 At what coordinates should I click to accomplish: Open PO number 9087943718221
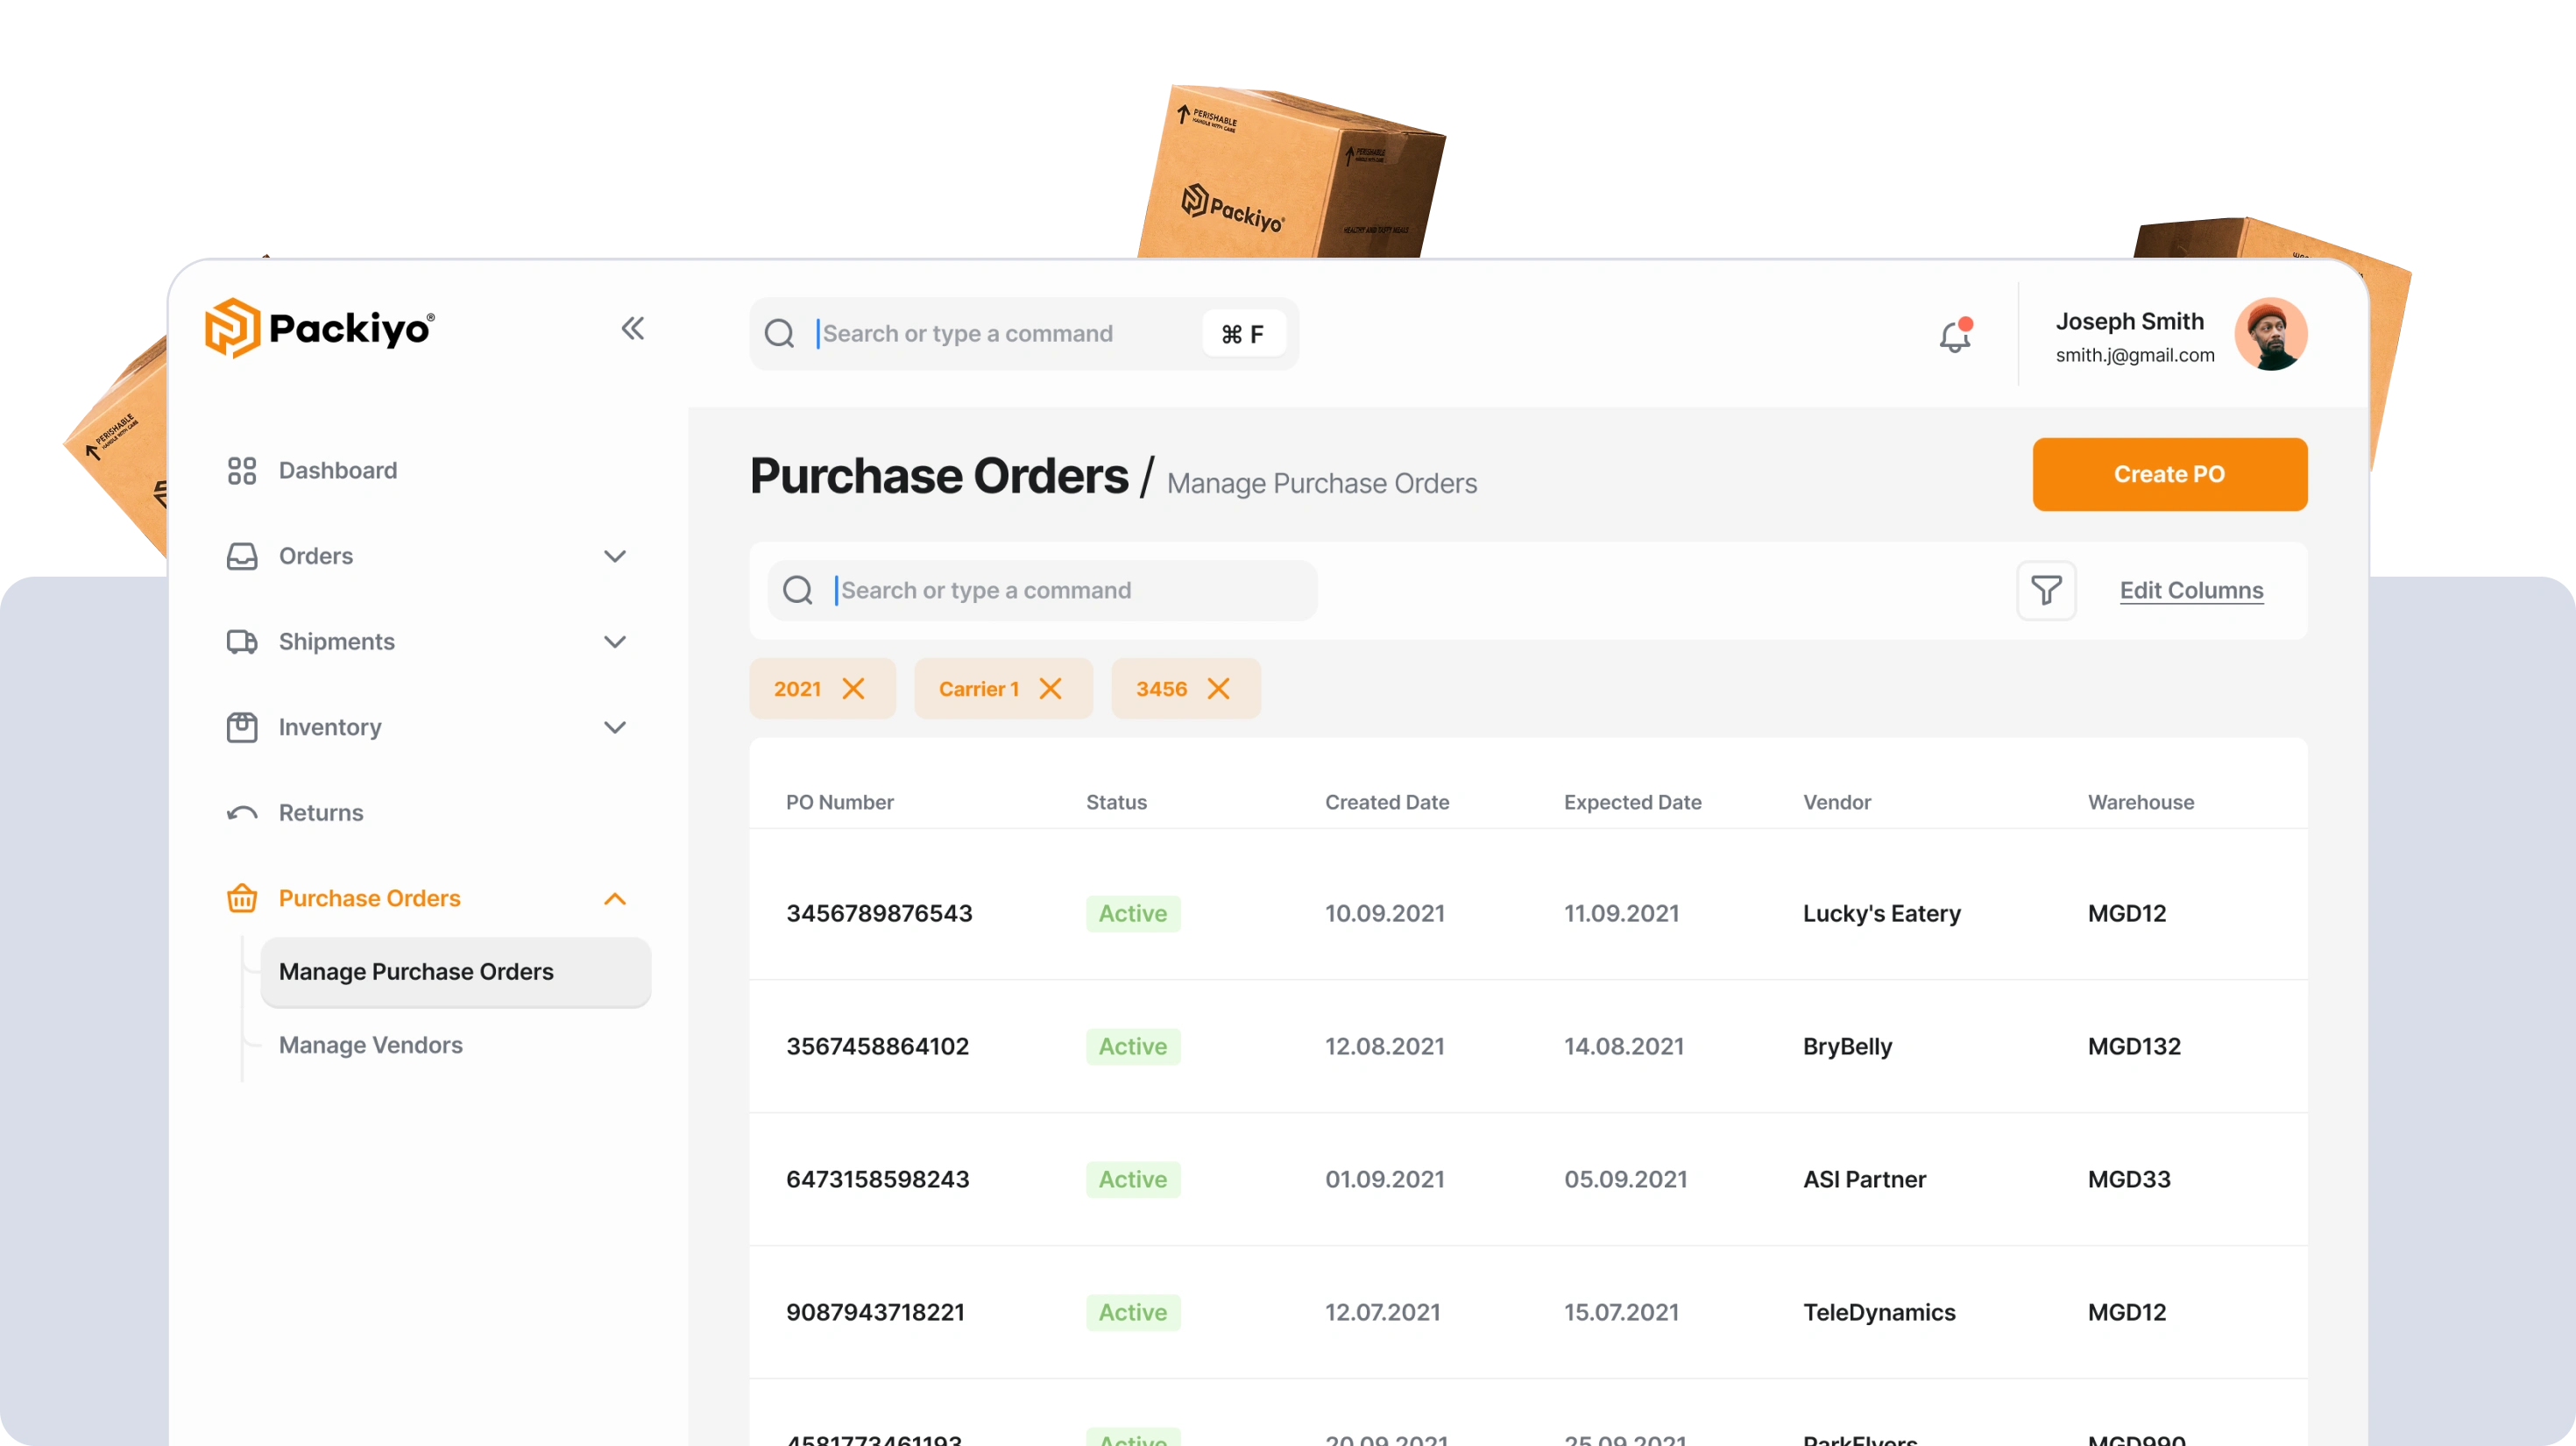click(x=875, y=1312)
